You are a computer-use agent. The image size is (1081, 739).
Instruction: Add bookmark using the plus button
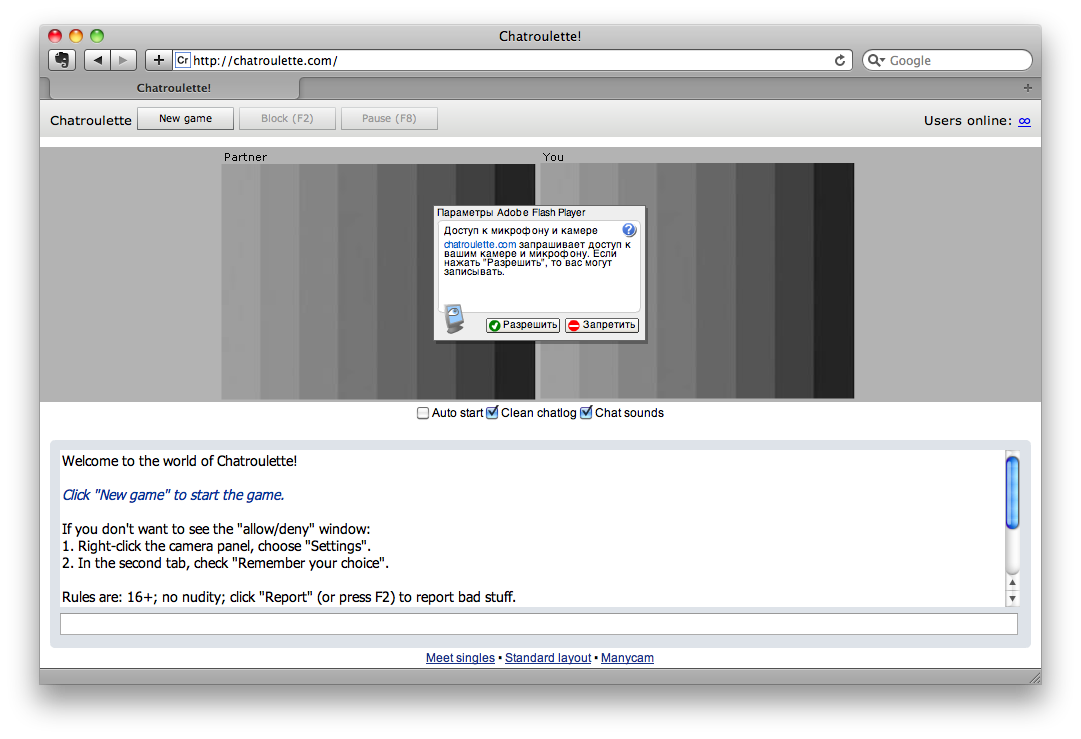click(159, 60)
